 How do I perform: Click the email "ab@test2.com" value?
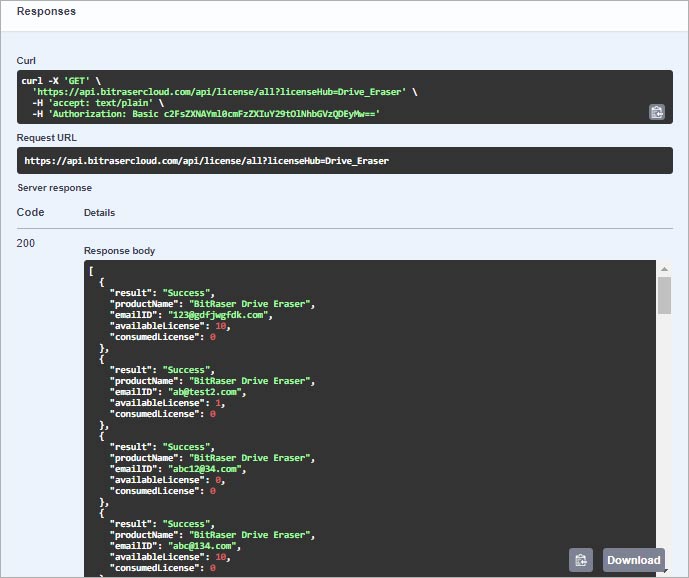tap(205, 392)
